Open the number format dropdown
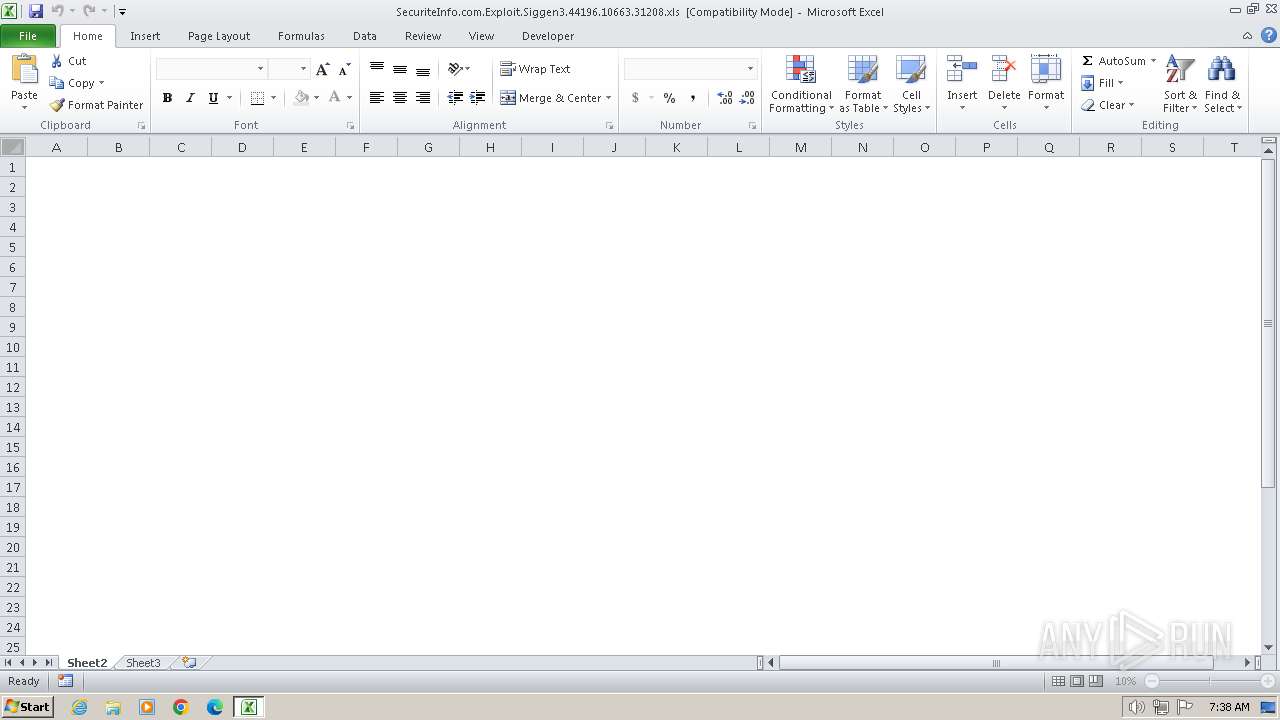 click(750, 69)
